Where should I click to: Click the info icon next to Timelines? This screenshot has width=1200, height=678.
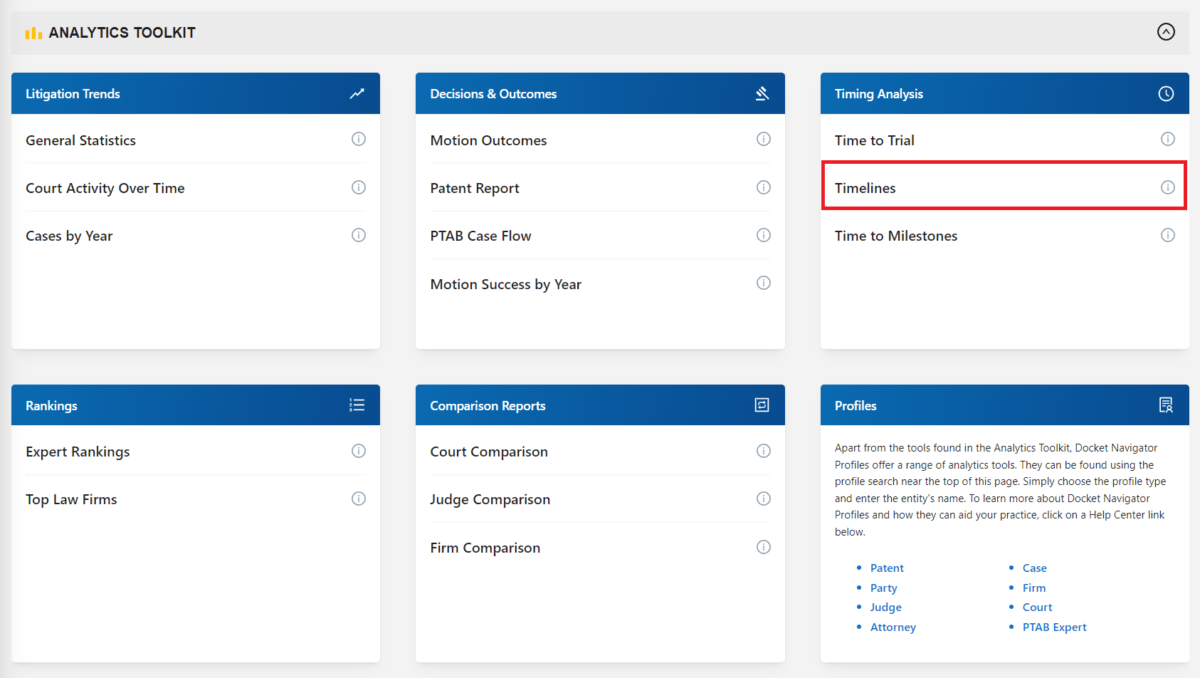click(1167, 187)
